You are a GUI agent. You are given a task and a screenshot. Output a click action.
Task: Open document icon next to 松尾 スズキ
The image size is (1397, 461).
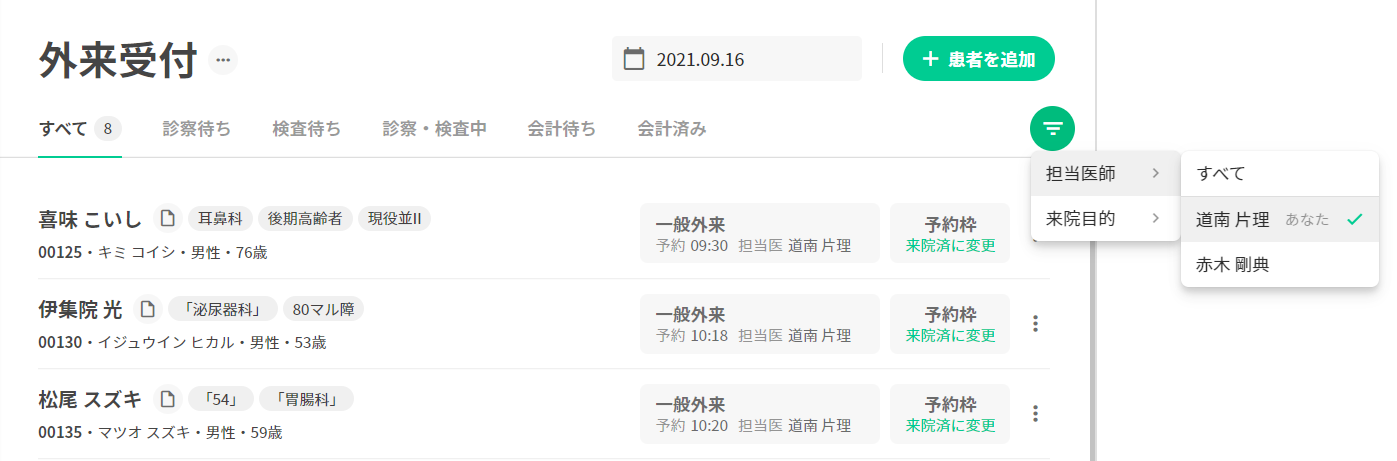pyautogui.click(x=168, y=399)
